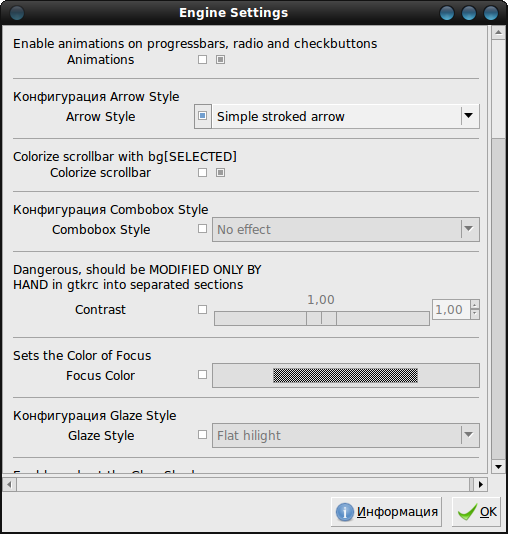
Task: Enable the Animations override checkbox
Action: point(202,60)
